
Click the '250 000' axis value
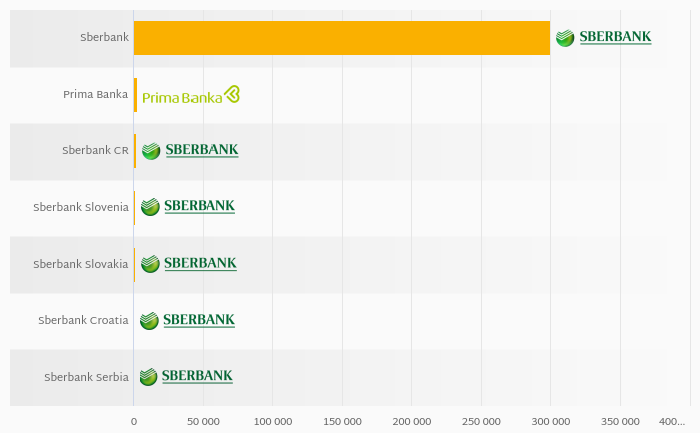pyautogui.click(x=481, y=421)
